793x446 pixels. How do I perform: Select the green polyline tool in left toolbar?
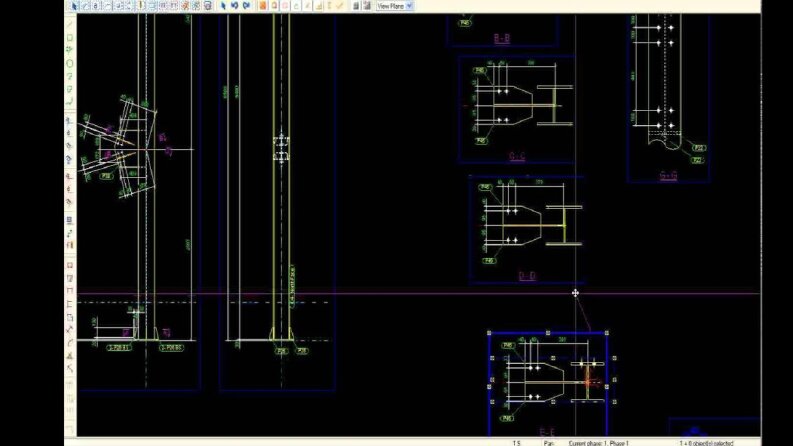(x=70, y=50)
